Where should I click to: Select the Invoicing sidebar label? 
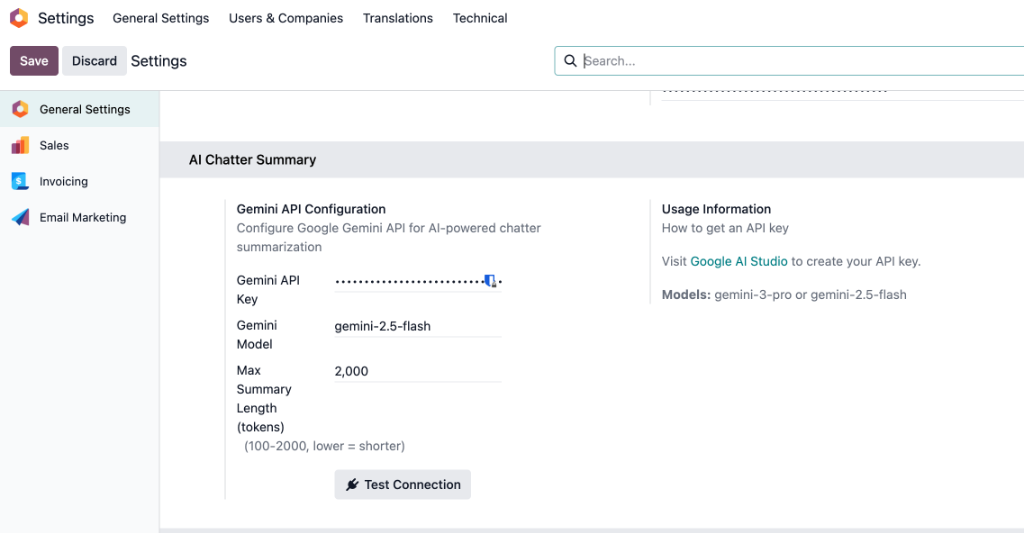click(63, 181)
